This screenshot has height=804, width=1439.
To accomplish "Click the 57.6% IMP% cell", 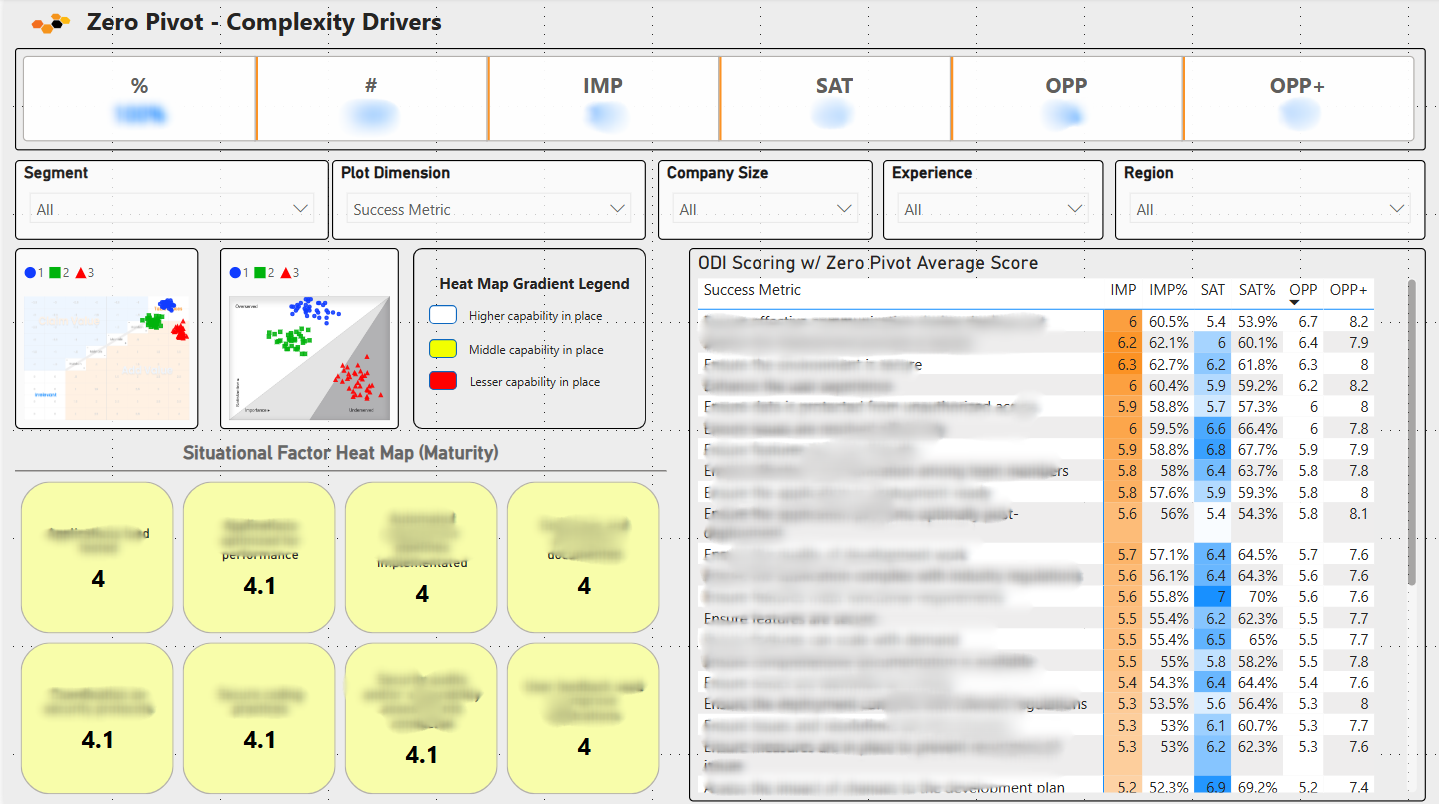I will (x=1168, y=492).
